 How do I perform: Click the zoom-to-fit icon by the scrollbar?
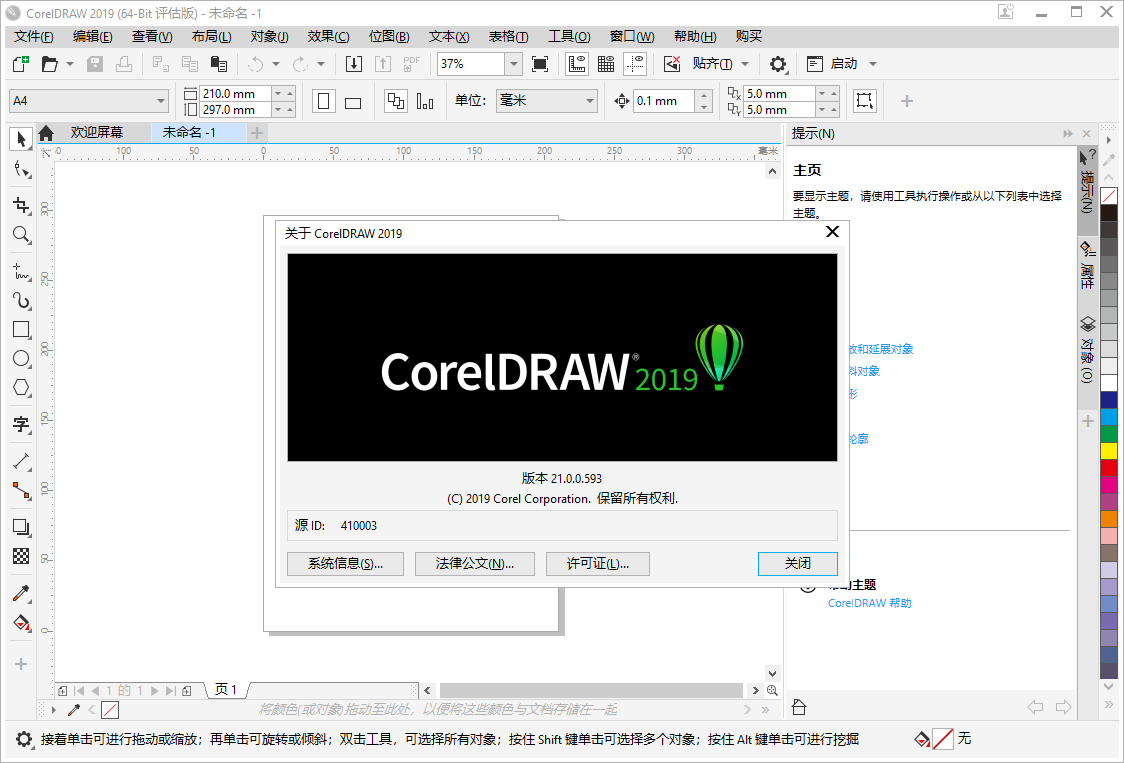click(x=772, y=690)
